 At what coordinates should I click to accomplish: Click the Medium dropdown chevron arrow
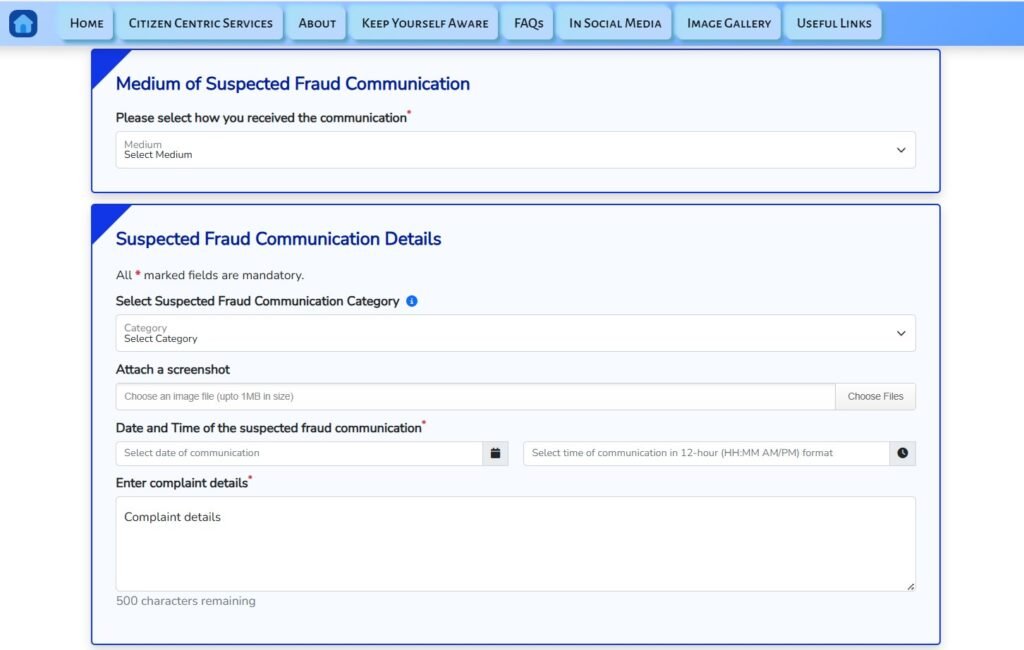[901, 150]
